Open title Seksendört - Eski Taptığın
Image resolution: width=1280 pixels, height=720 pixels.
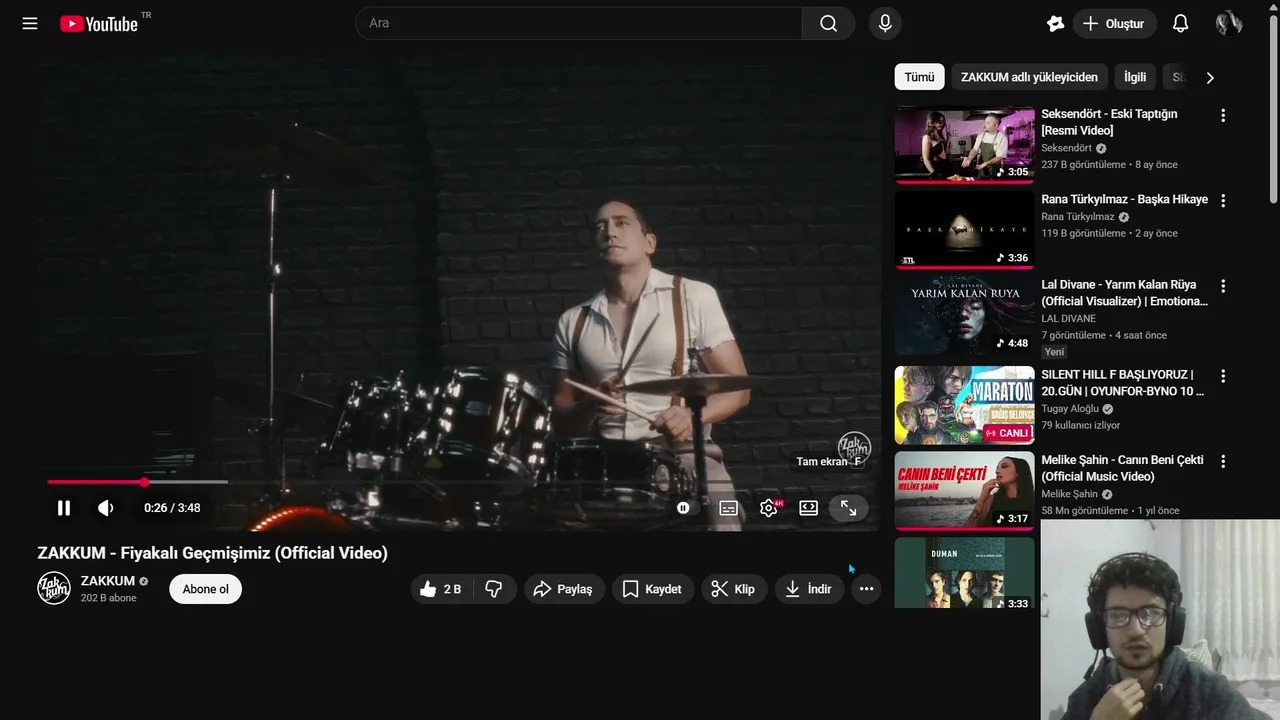pyautogui.click(x=1109, y=122)
